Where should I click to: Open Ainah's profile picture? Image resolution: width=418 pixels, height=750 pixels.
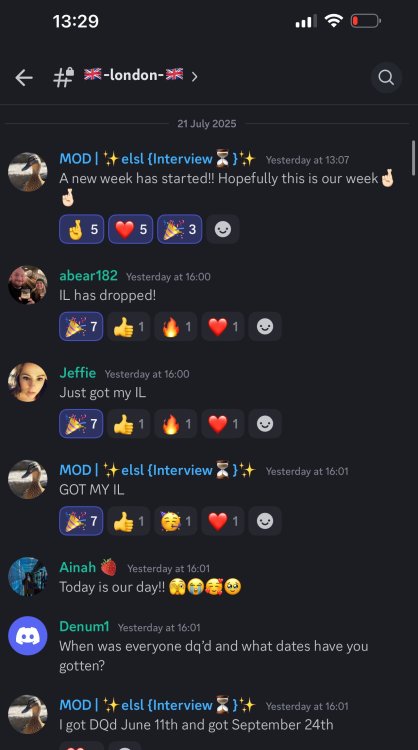[x=28, y=576]
